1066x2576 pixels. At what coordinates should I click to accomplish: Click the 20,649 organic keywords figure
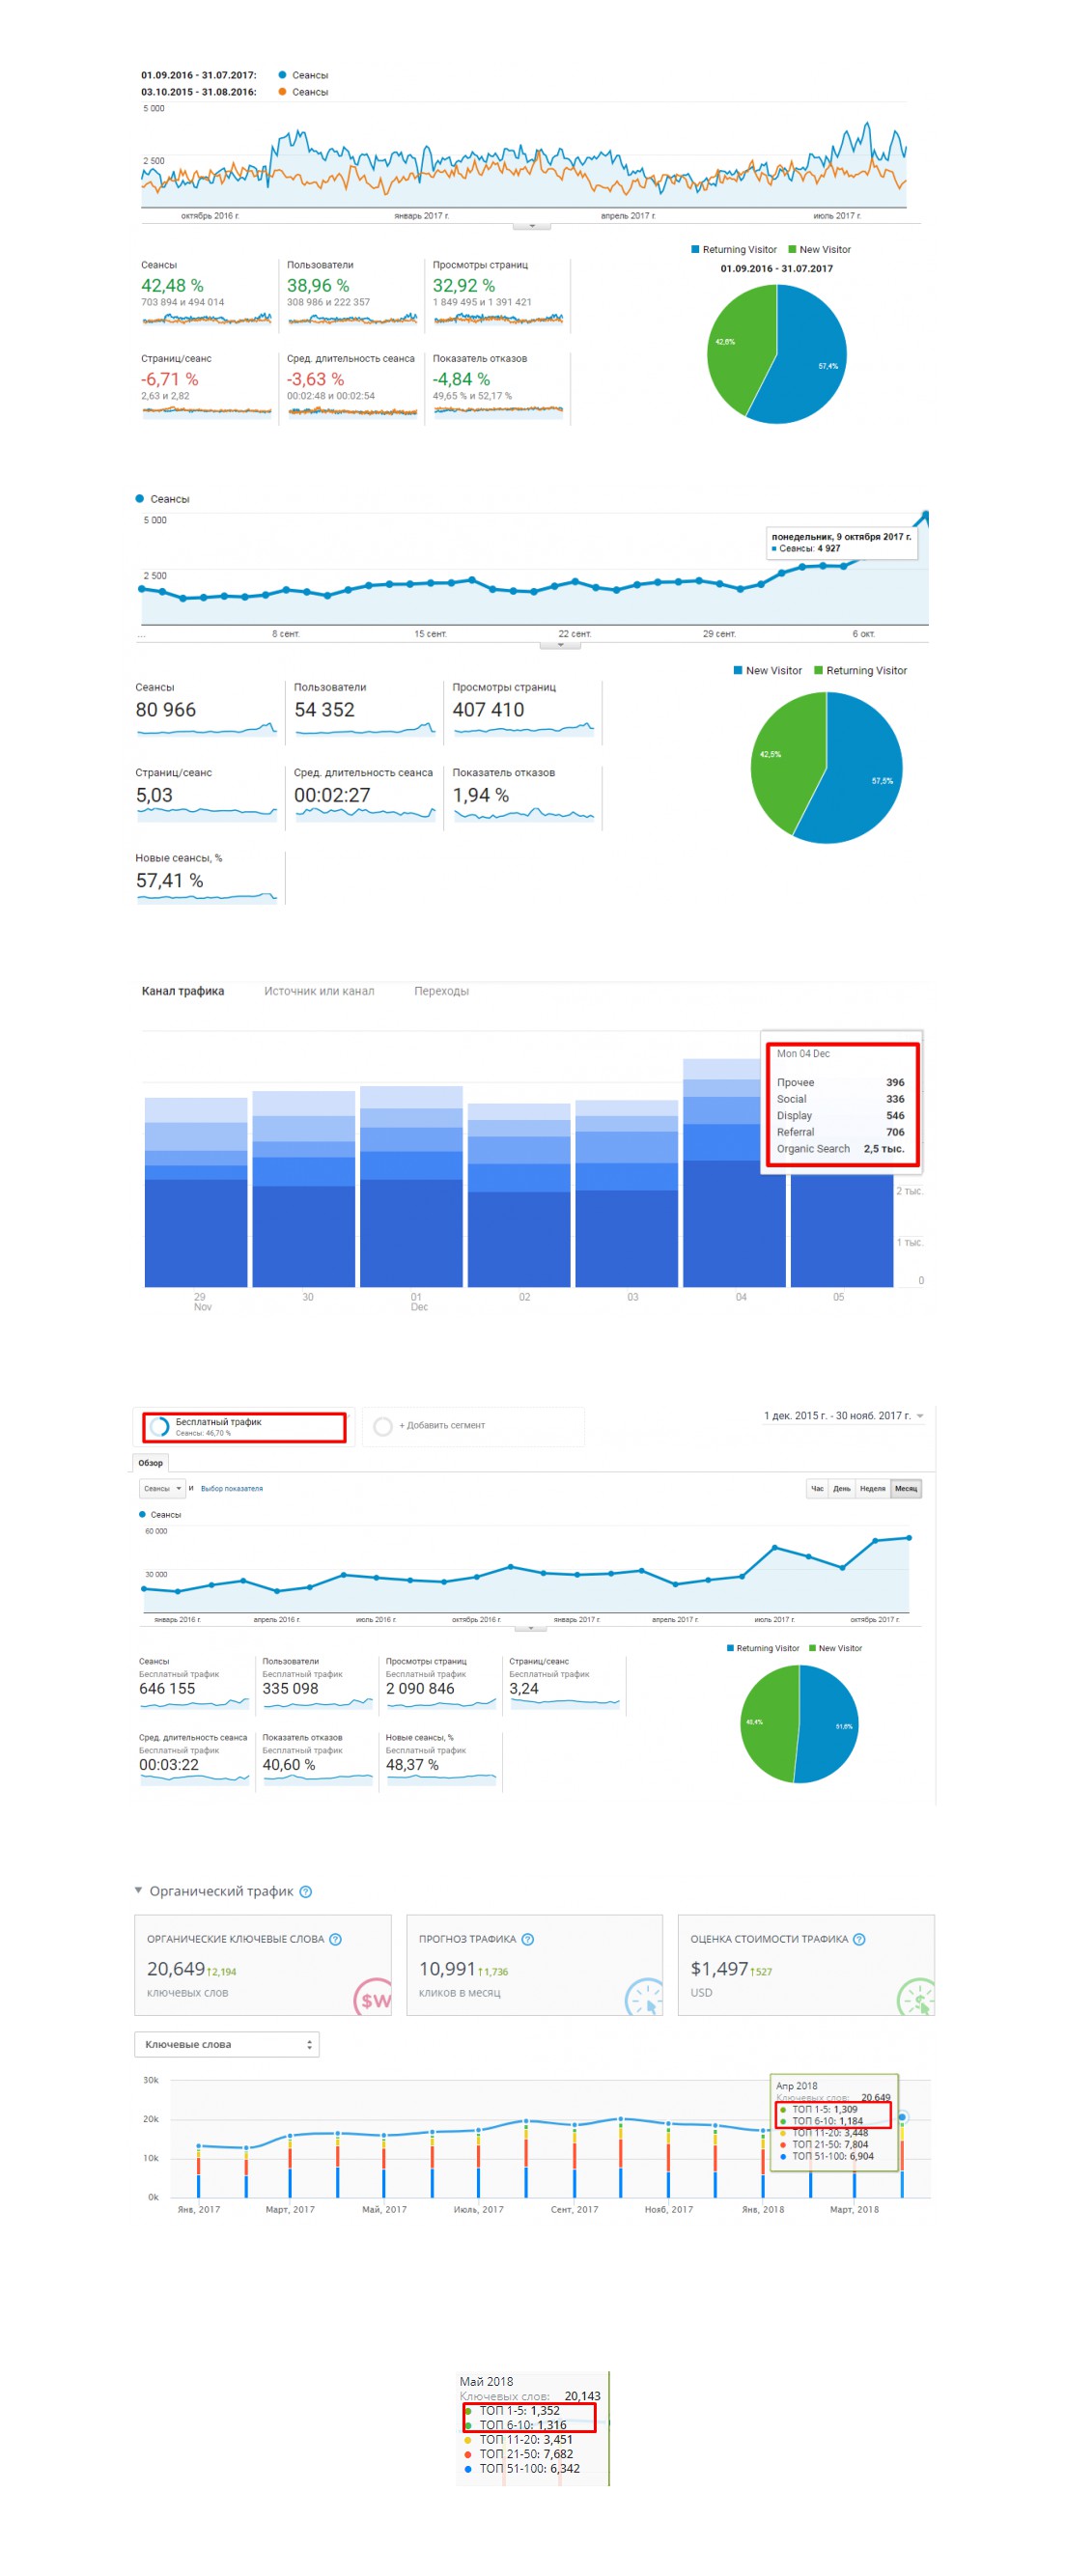pyautogui.click(x=176, y=1969)
